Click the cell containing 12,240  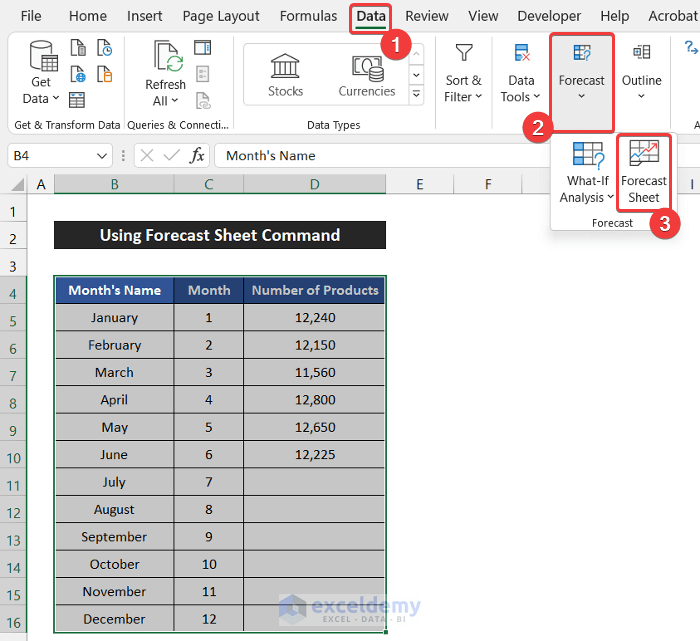click(x=314, y=318)
